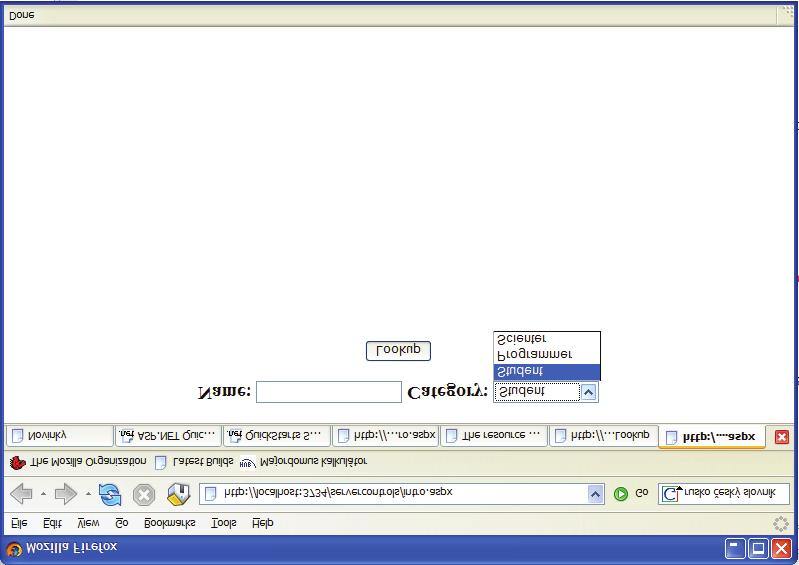Image resolution: width=799 pixels, height=565 pixels.
Task: Open the Tools menu
Action: [224, 523]
